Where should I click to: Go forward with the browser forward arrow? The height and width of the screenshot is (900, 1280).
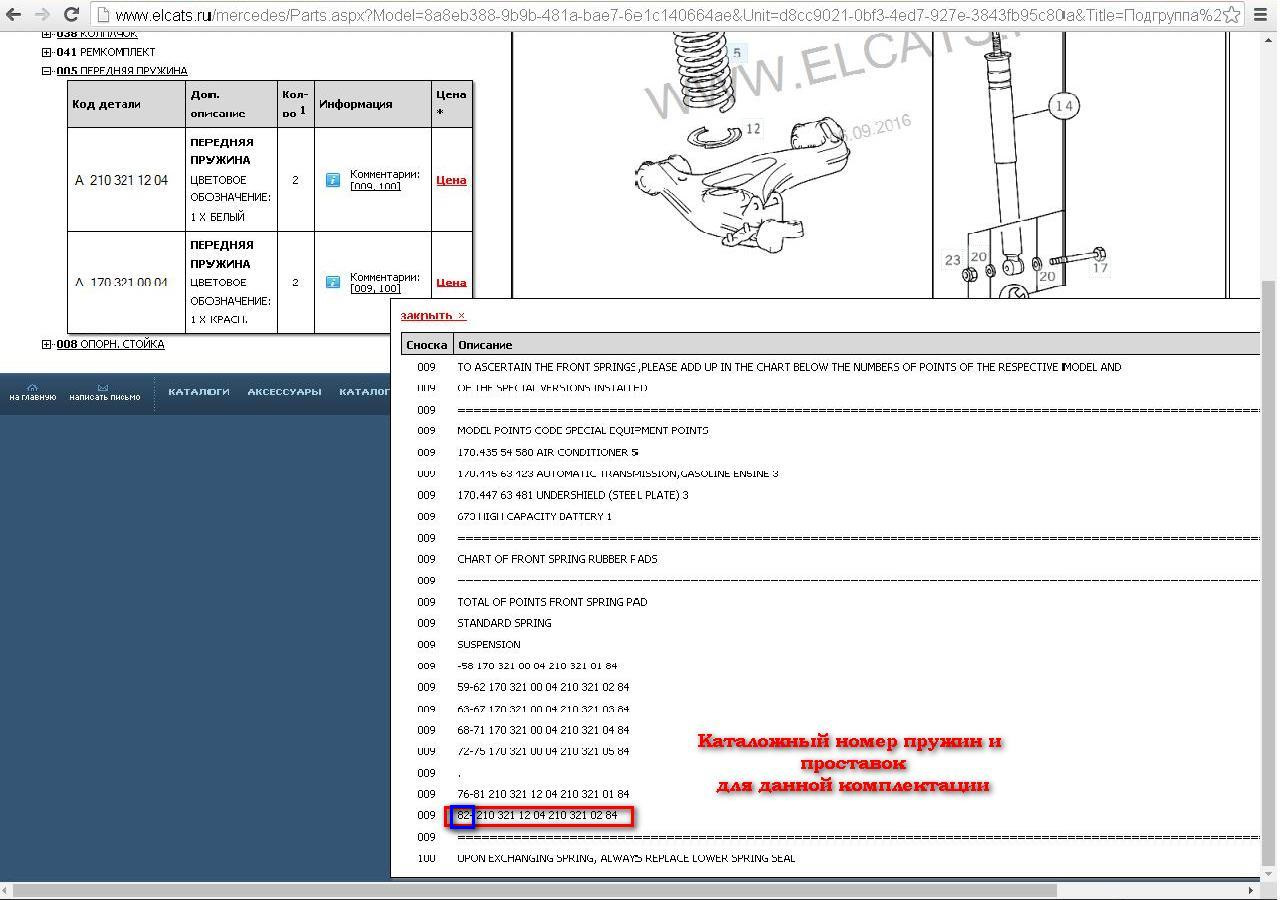(x=42, y=15)
